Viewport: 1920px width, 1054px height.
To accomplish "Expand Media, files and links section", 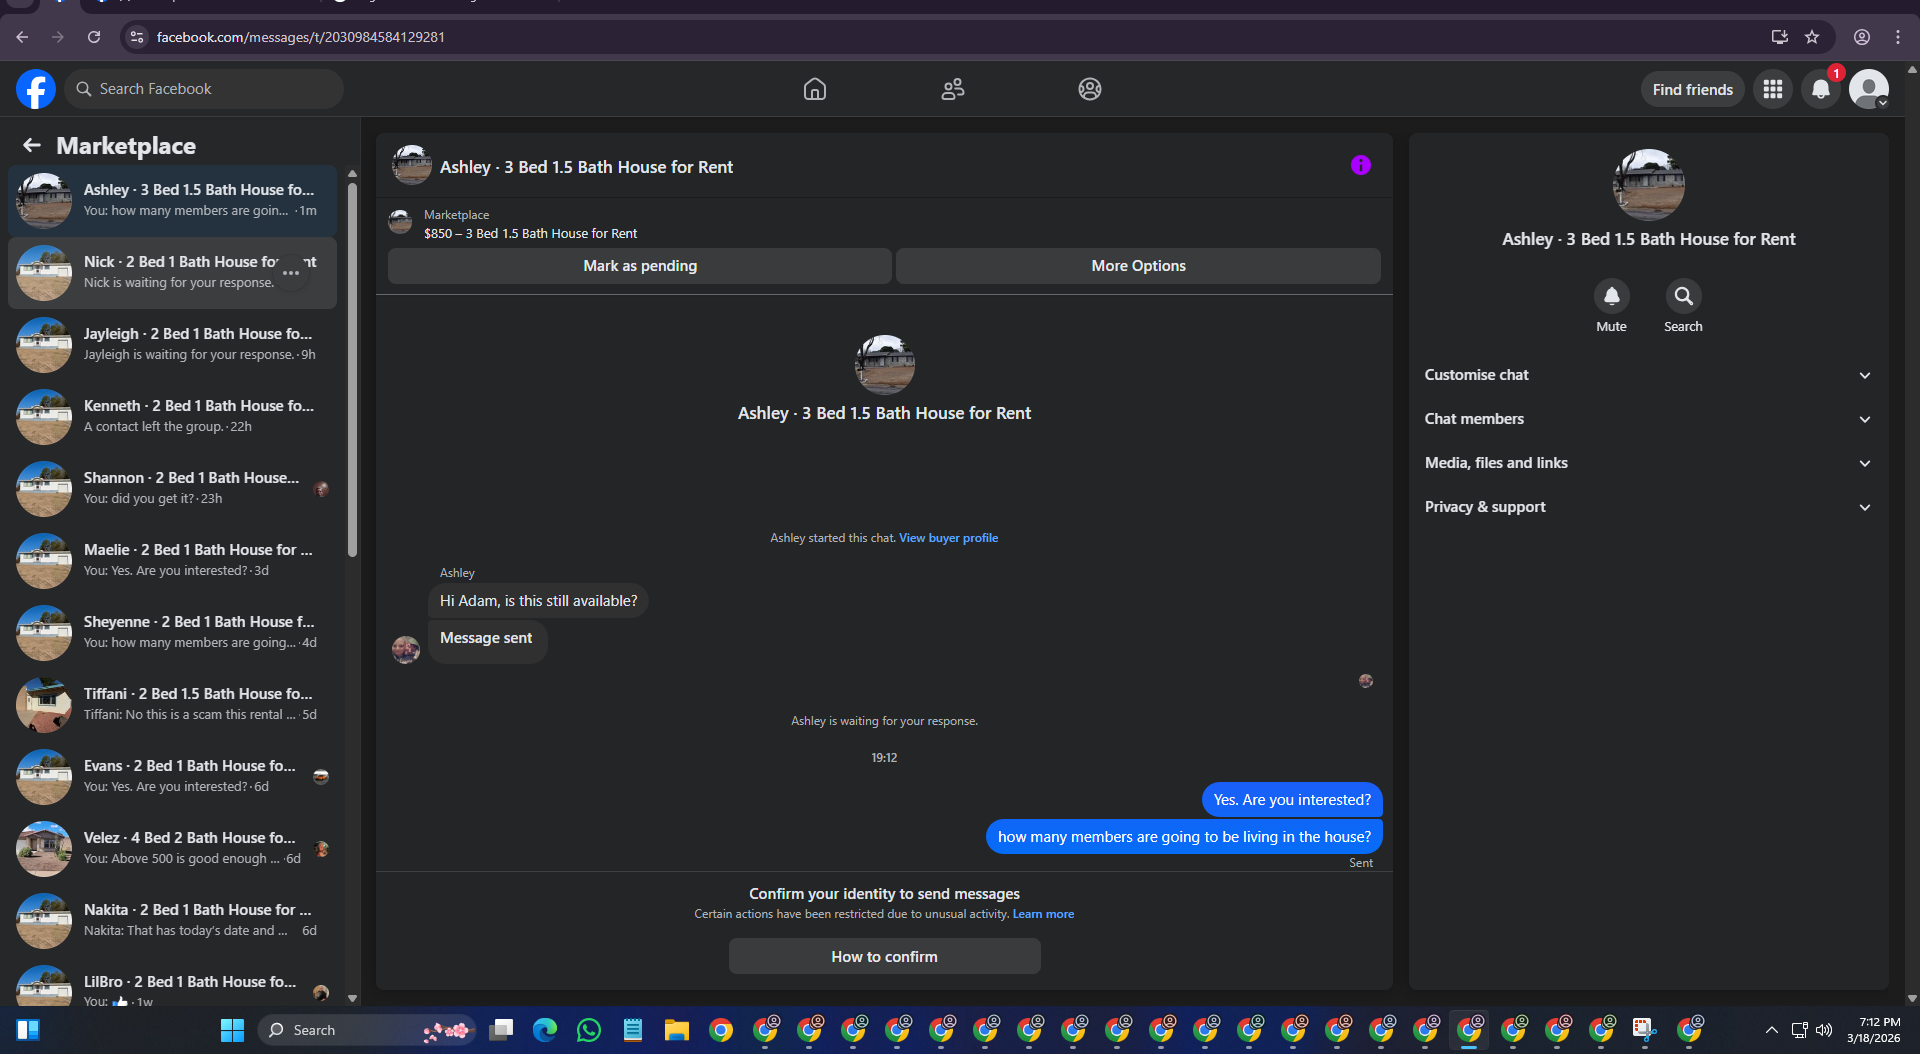I will coord(1648,463).
